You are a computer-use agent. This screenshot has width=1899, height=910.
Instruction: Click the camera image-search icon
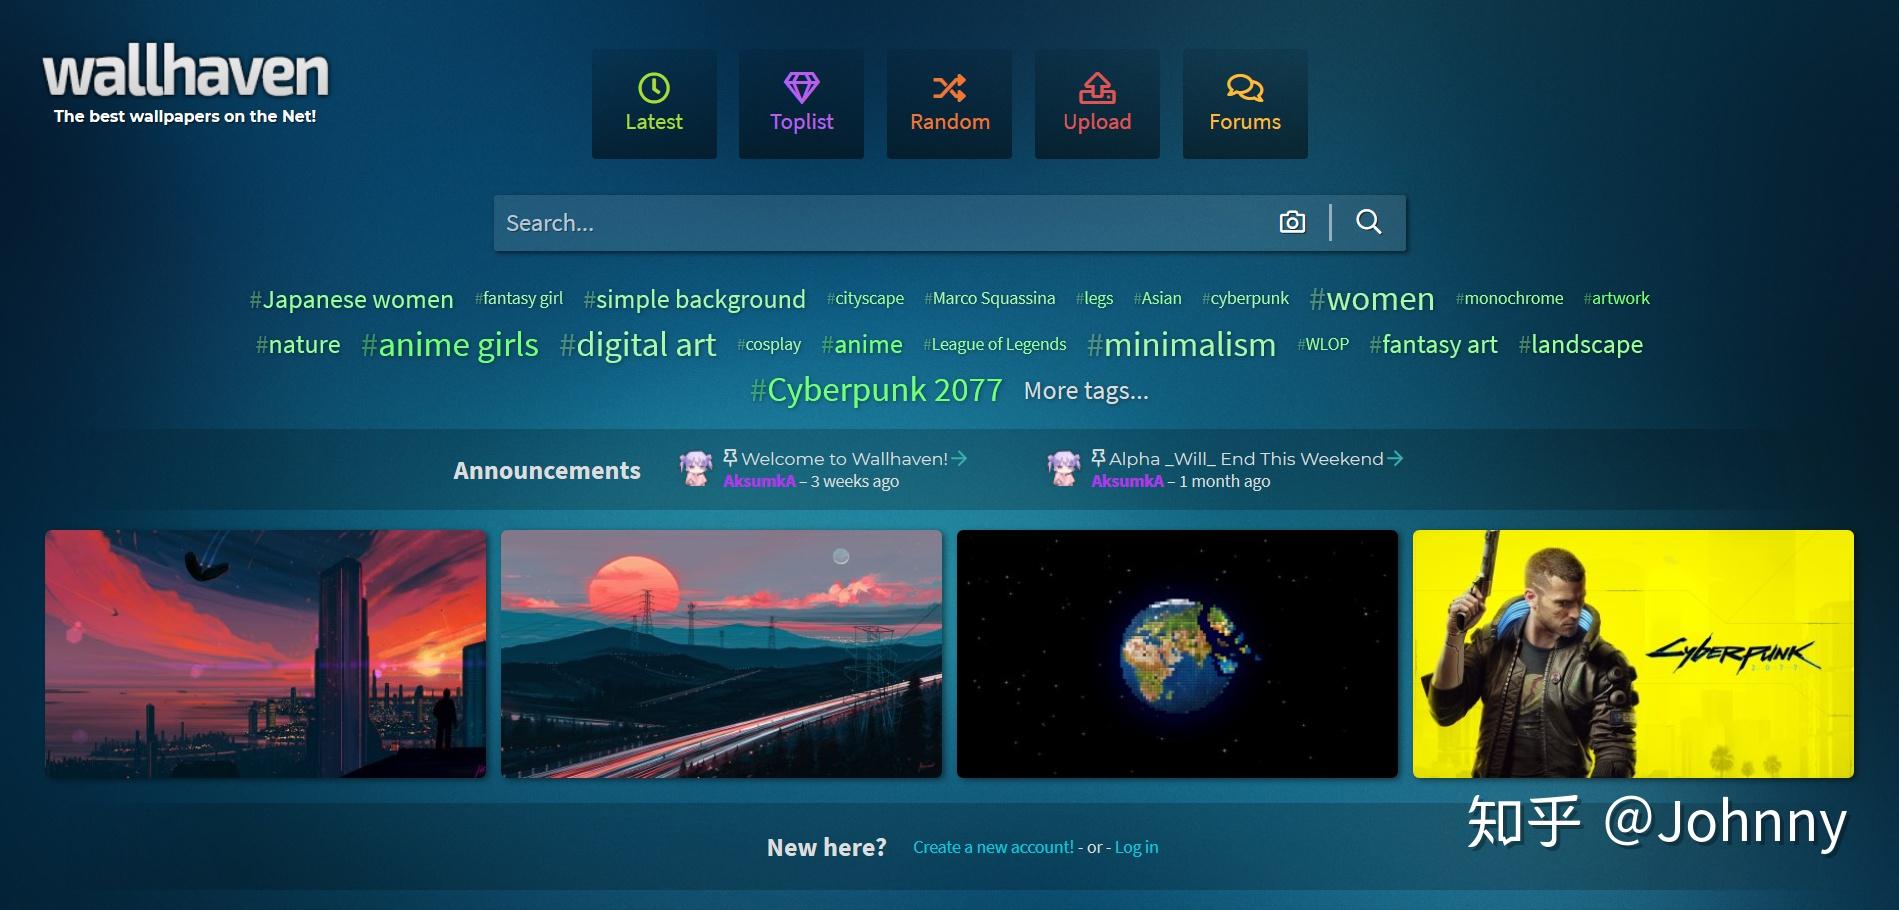[1292, 222]
